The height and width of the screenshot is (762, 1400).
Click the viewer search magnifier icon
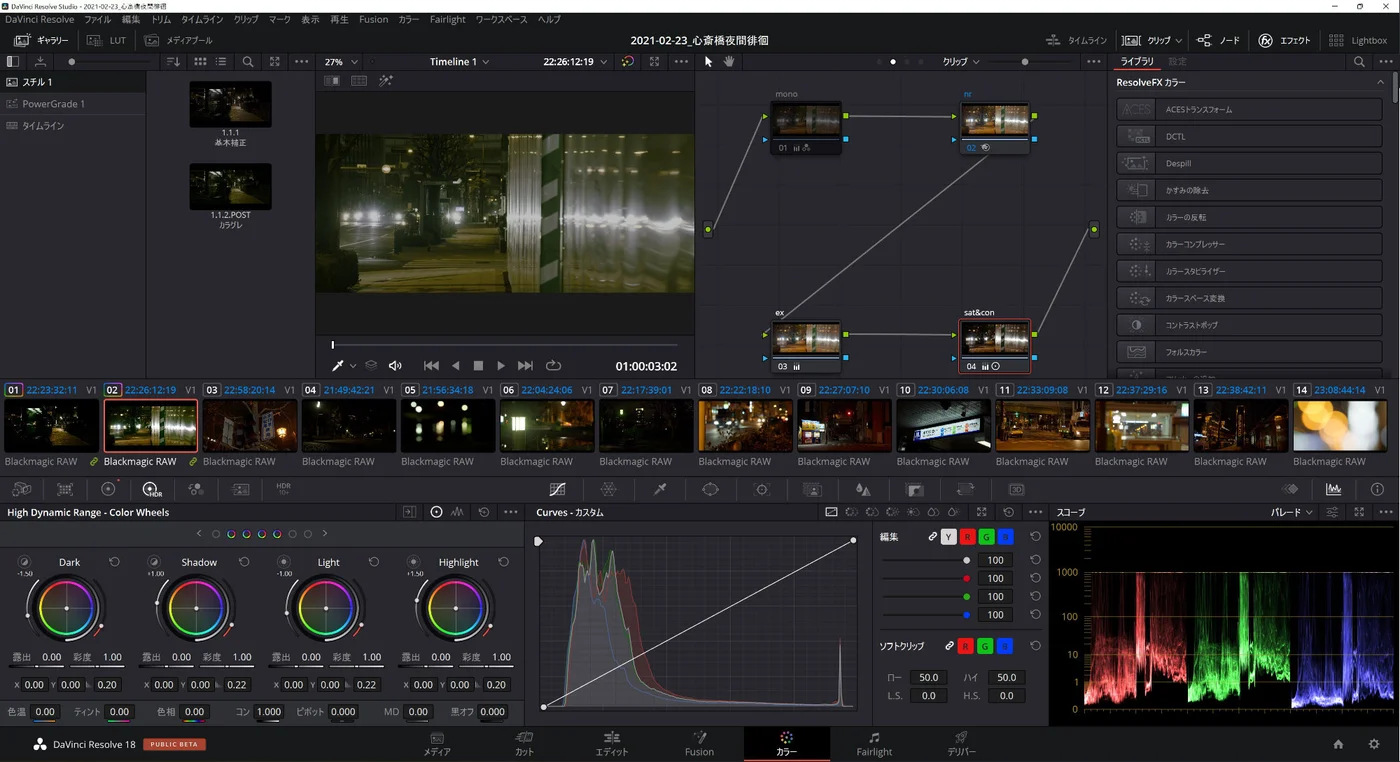(x=248, y=61)
